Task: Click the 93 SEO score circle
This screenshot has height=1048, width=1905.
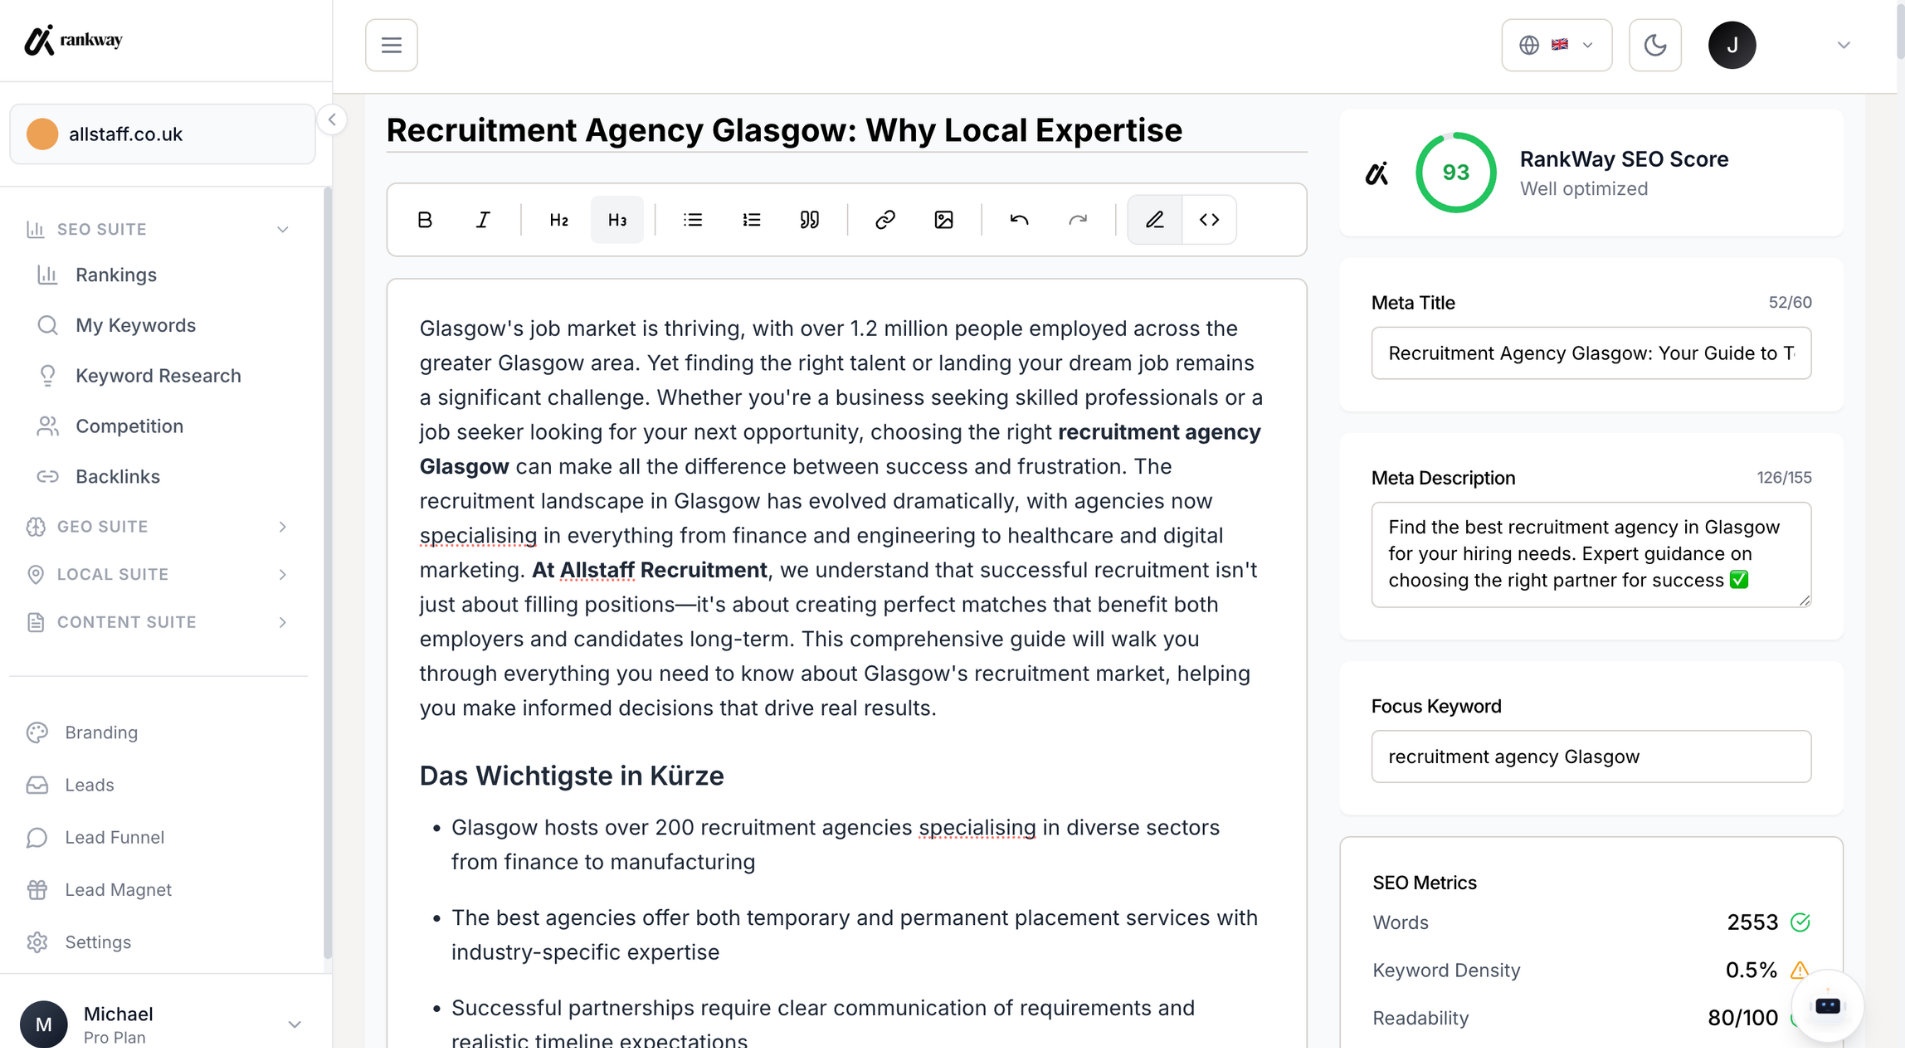Action: 1455,172
